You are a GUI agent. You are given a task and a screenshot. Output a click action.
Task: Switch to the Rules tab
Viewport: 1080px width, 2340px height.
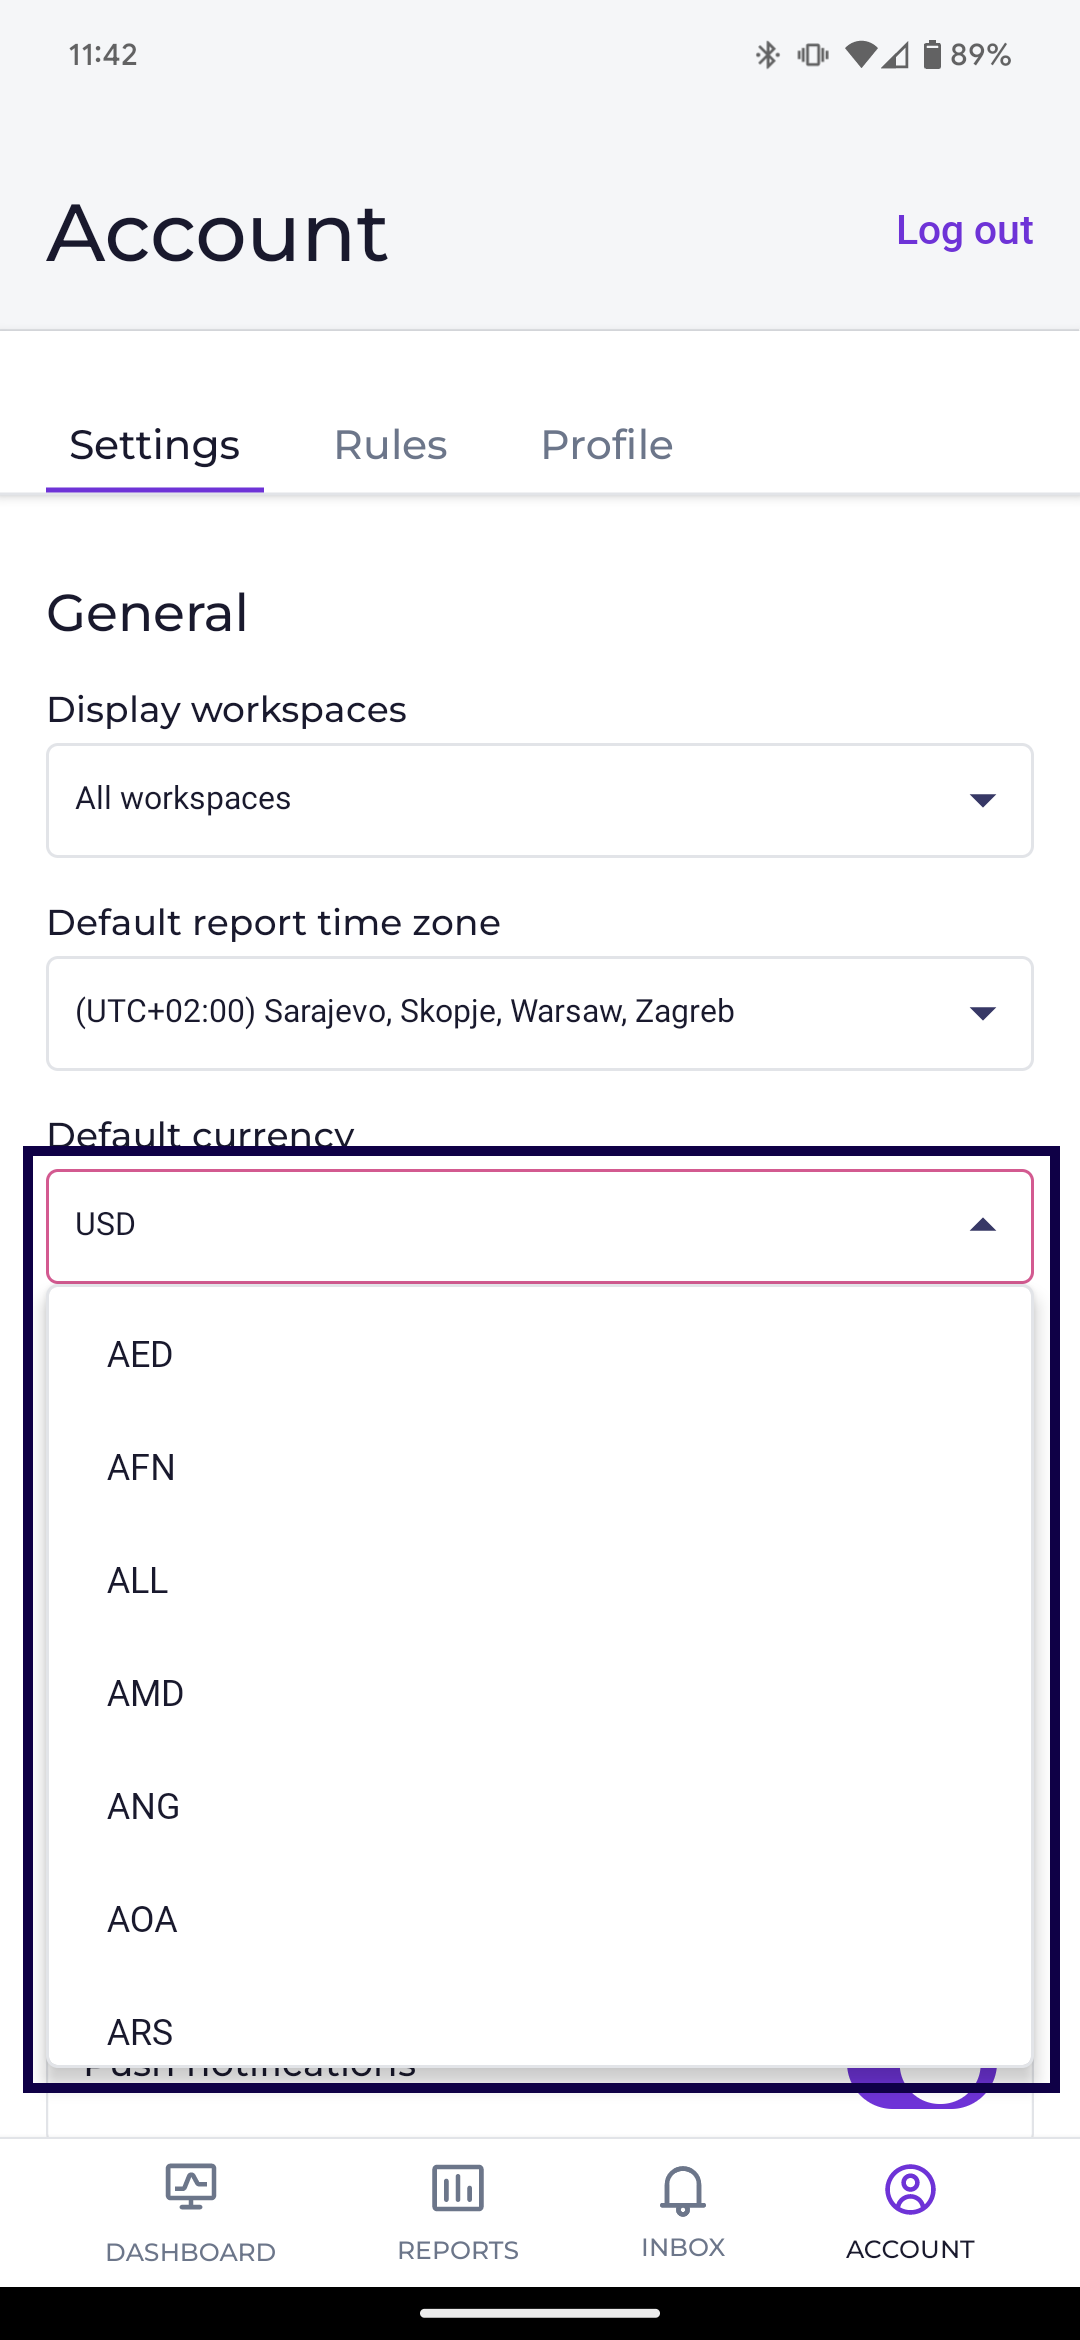click(390, 445)
